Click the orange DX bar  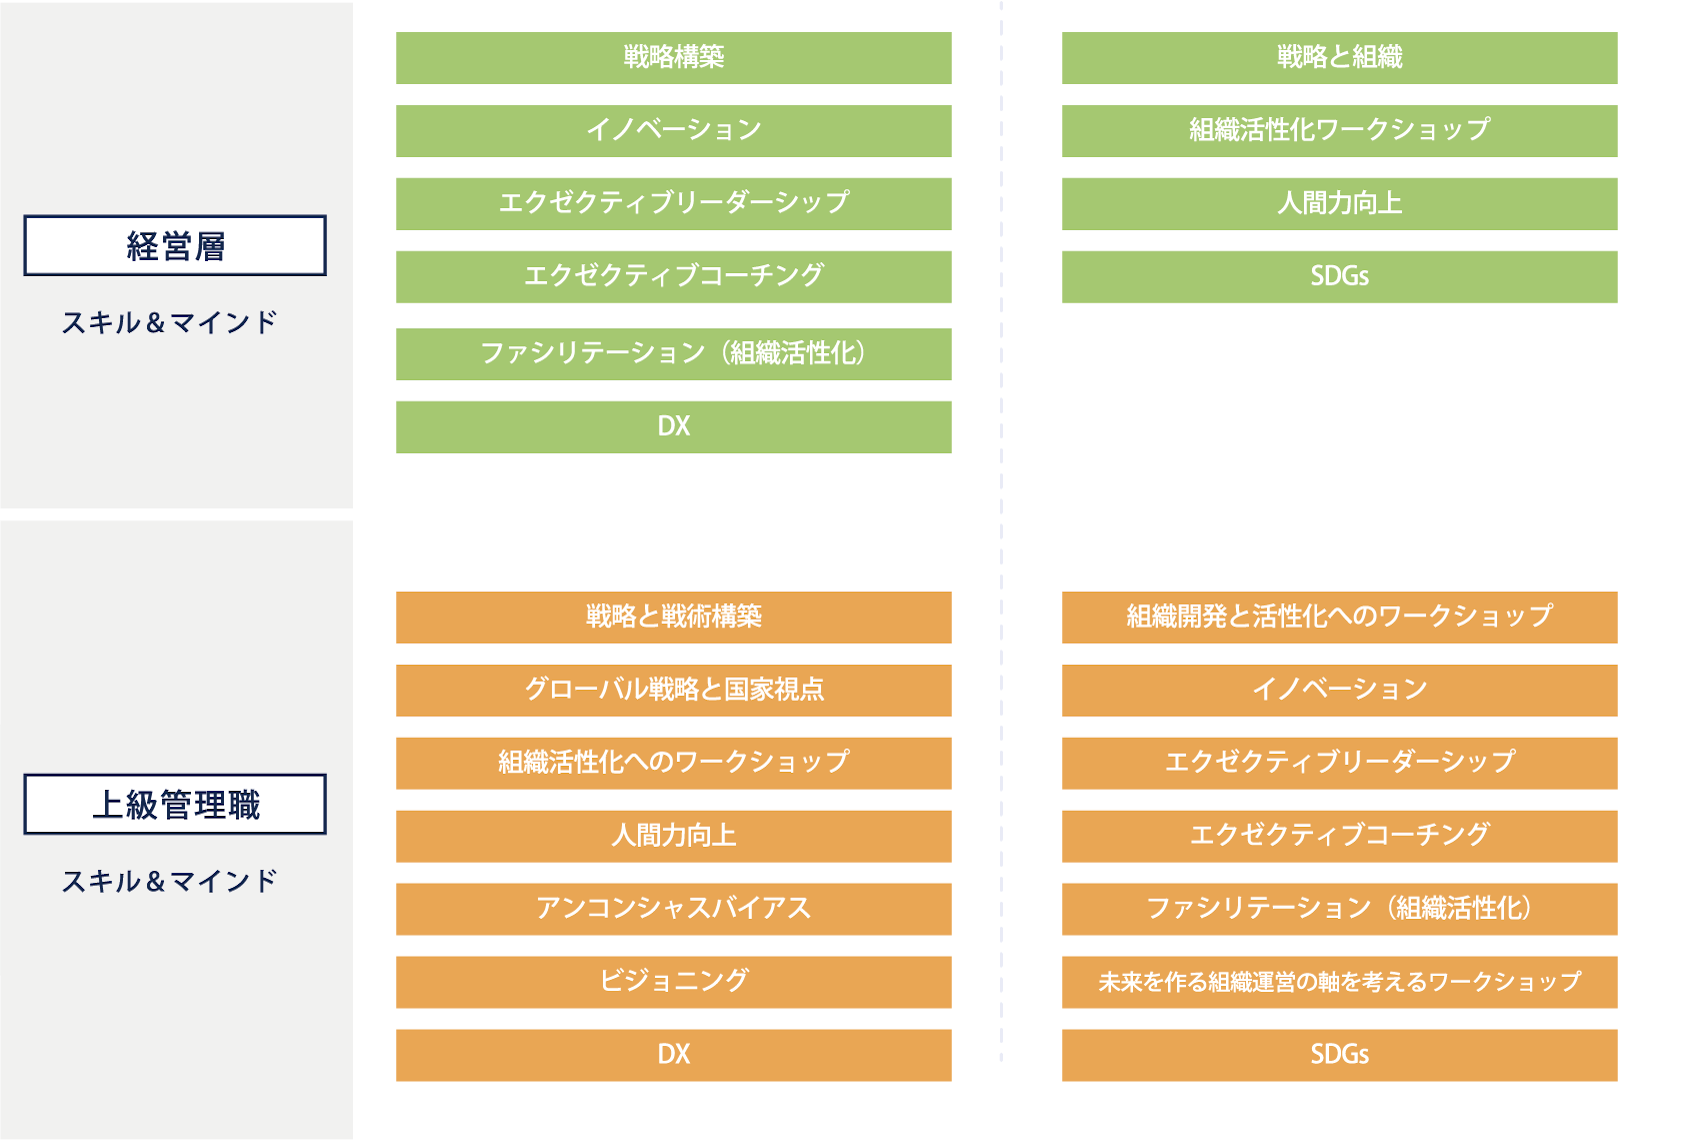(673, 1055)
